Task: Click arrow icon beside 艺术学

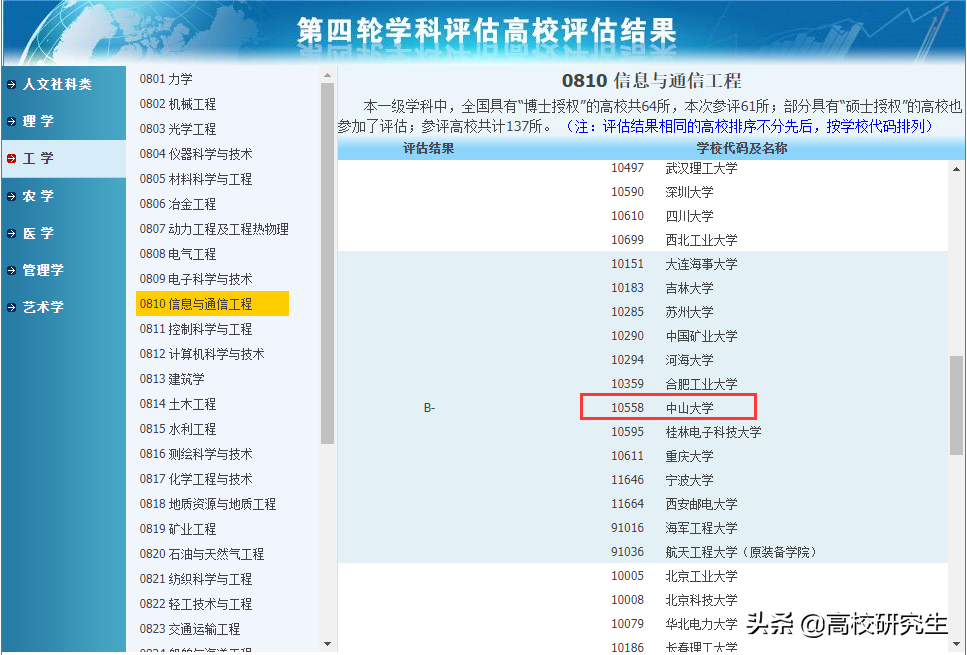Action: click(10, 307)
